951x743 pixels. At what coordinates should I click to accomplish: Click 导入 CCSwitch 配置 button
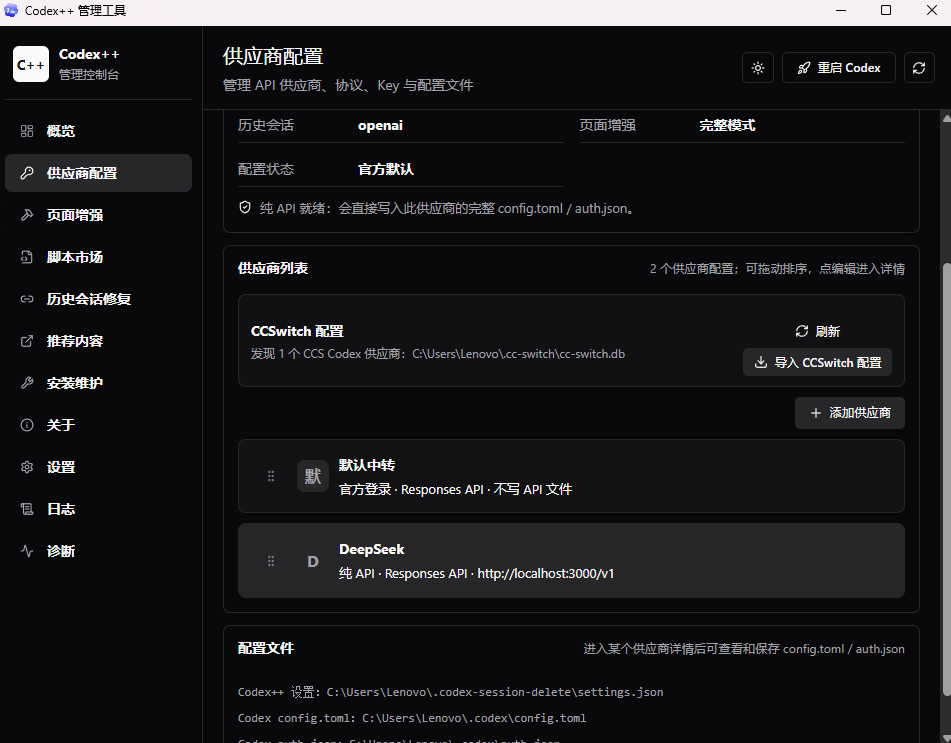click(x=817, y=362)
